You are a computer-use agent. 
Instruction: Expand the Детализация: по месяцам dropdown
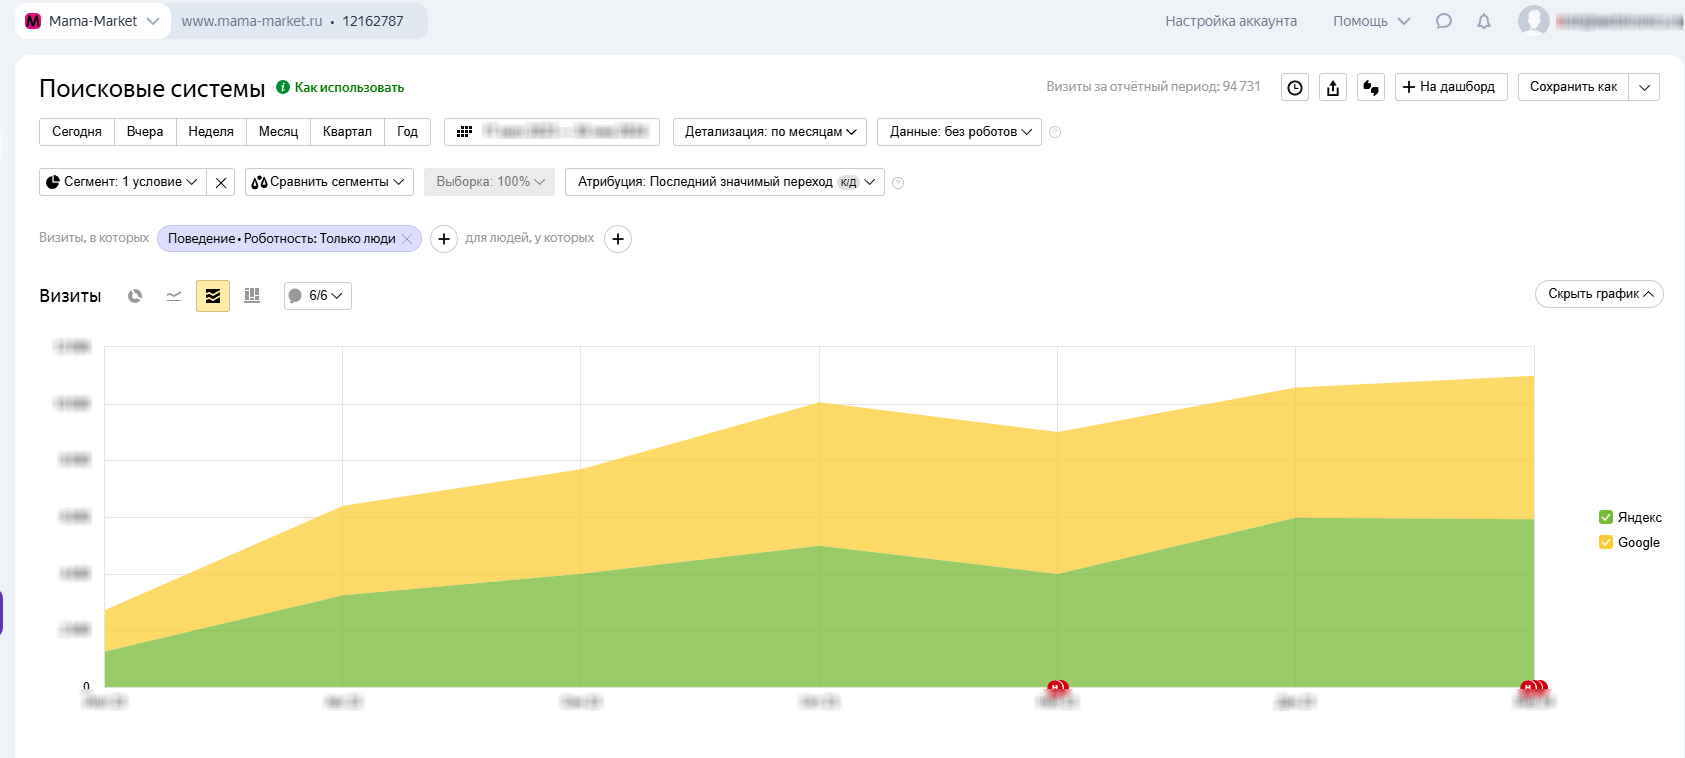point(770,132)
